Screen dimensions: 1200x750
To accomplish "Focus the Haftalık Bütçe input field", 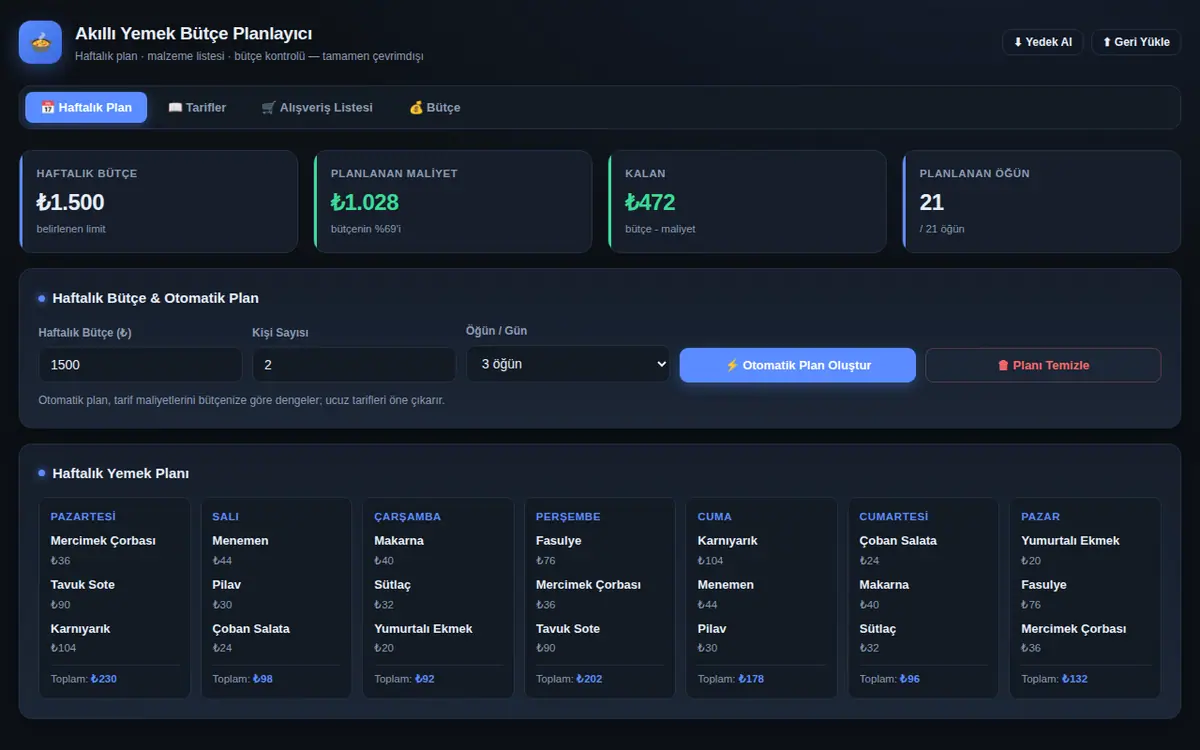I will (x=140, y=365).
